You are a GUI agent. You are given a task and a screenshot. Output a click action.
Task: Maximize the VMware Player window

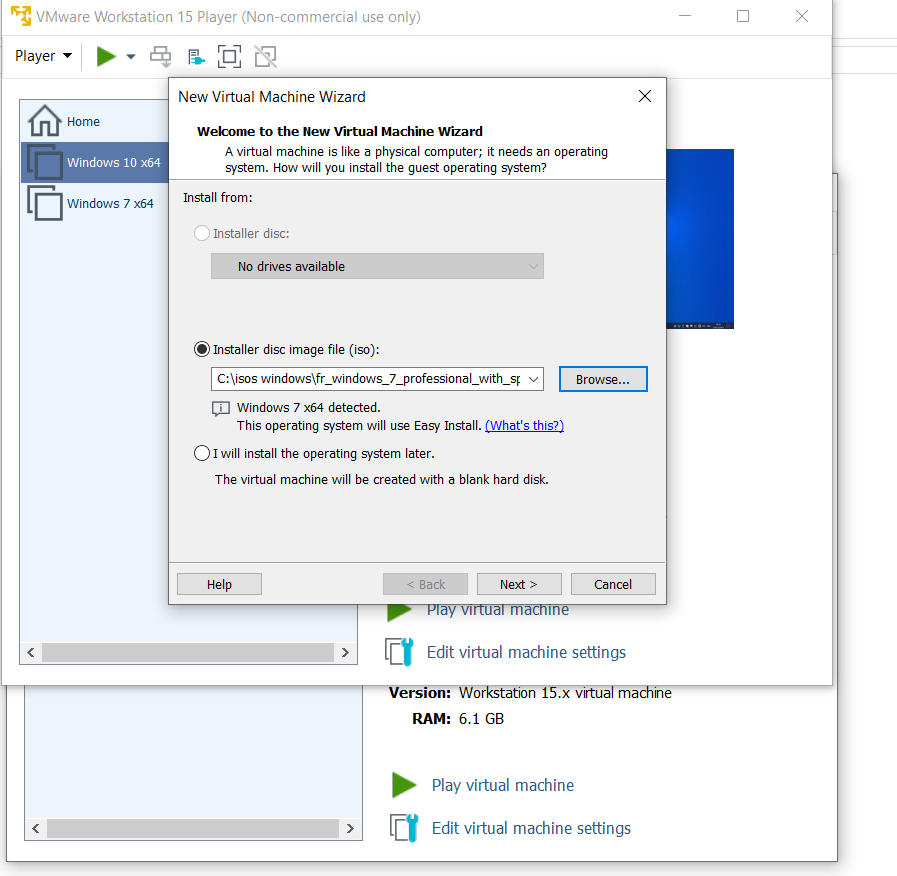743,16
